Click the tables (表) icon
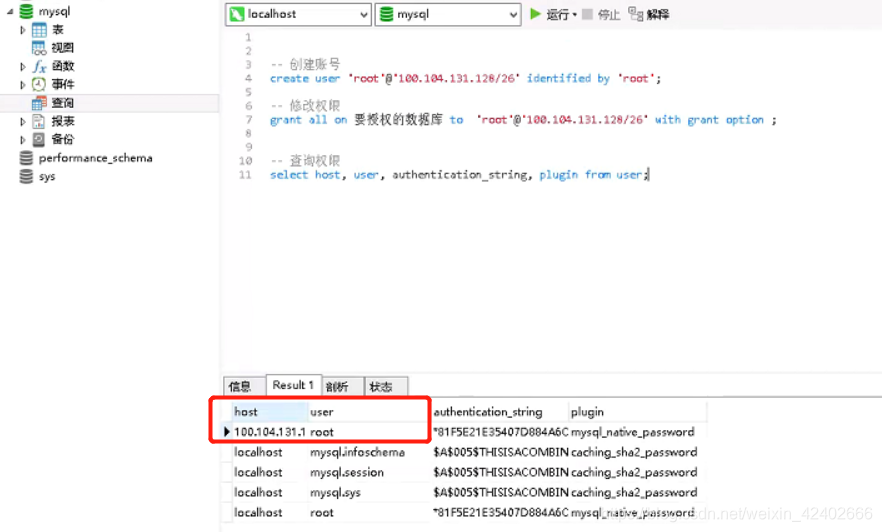The image size is (882, 532). tap(39, 30)
